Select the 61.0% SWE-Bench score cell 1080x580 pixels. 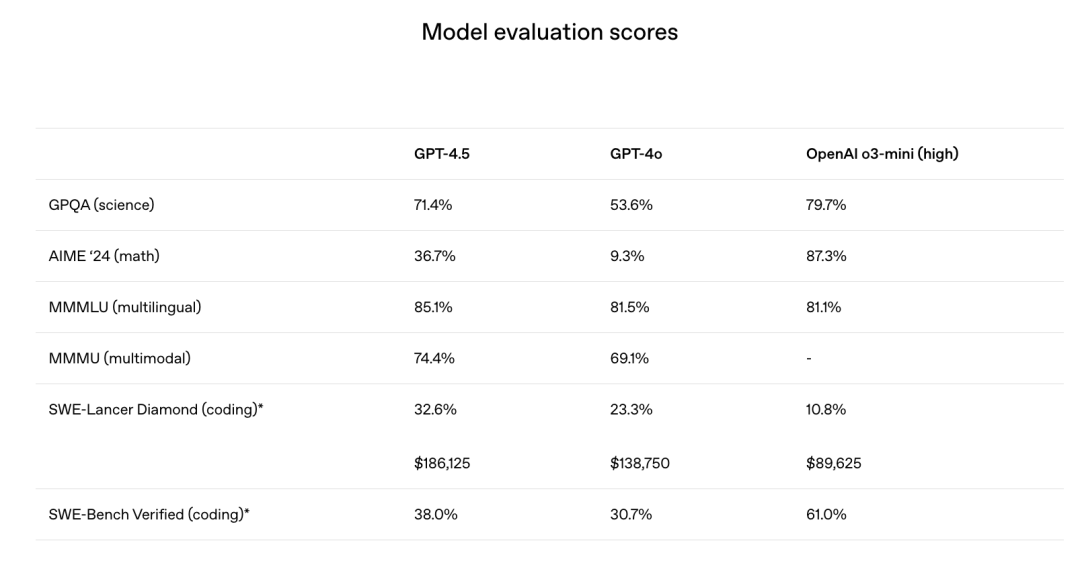point(826,514)
